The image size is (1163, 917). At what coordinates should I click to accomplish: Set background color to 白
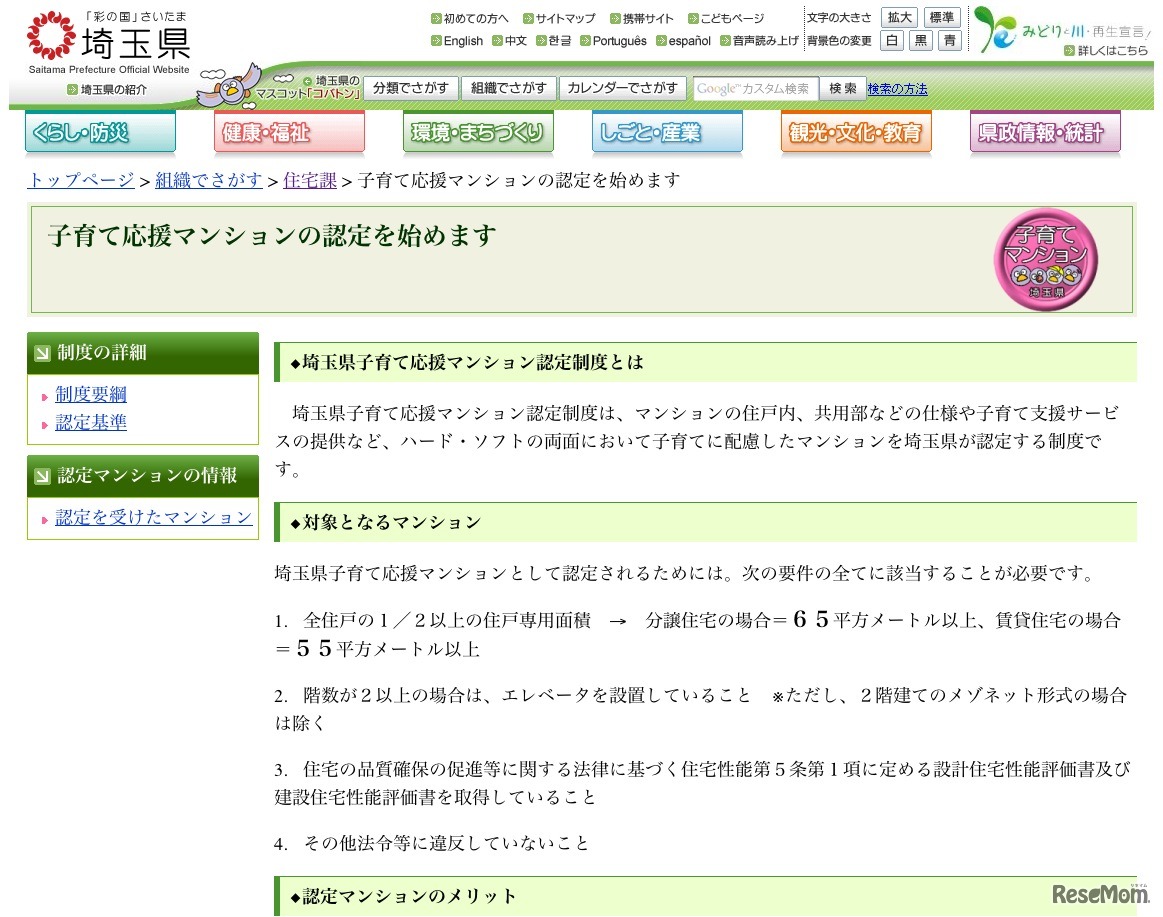tap(892, 41)
